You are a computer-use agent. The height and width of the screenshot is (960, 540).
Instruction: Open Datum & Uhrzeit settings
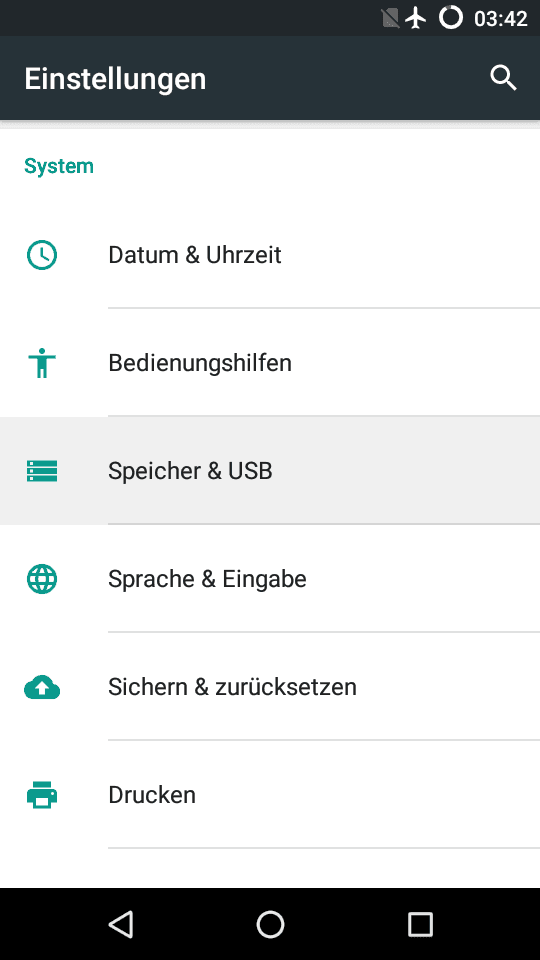coord(270,255)
